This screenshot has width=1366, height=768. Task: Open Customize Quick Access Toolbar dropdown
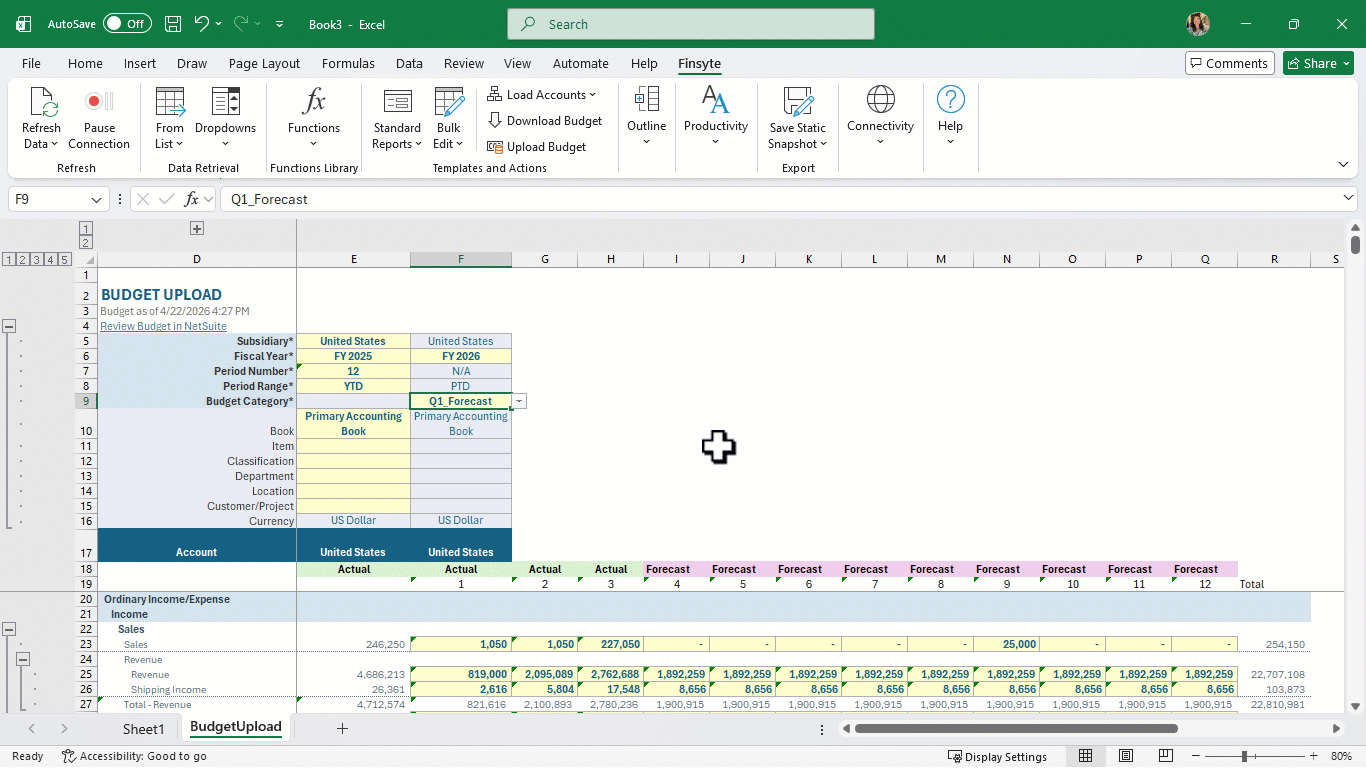279,24
